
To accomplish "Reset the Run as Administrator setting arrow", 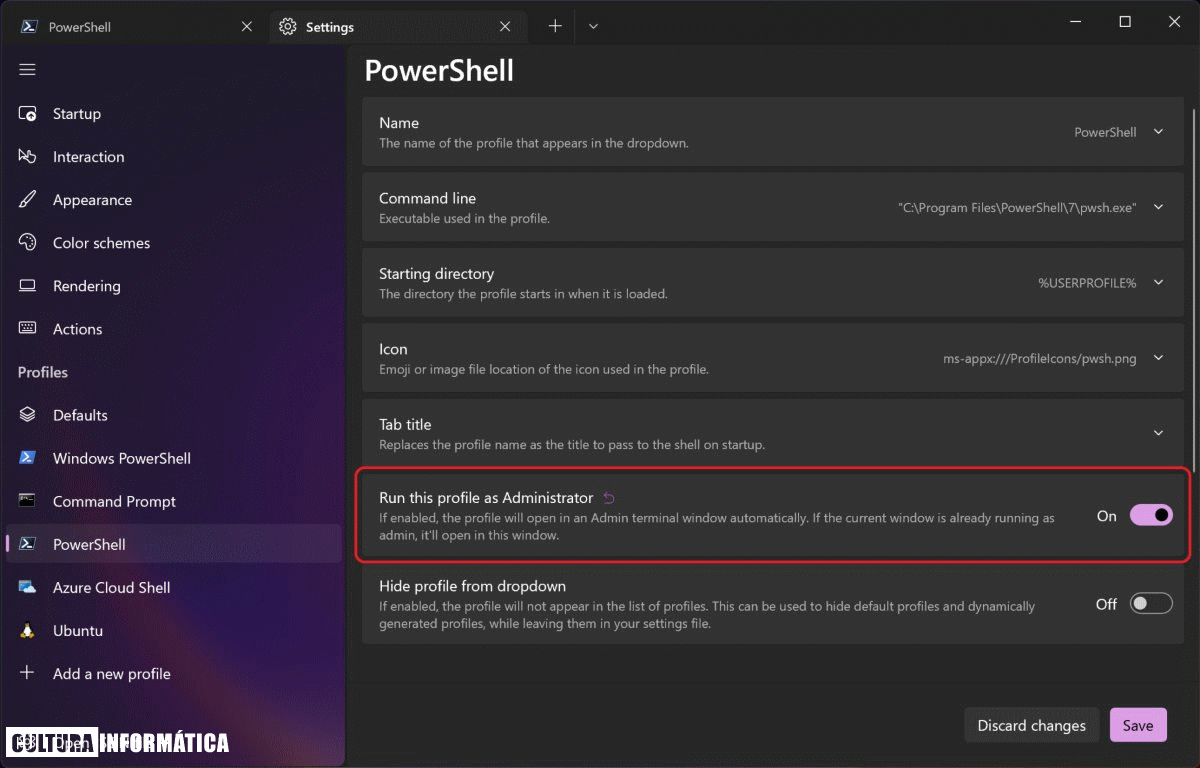I will click(x=609, y=498).
